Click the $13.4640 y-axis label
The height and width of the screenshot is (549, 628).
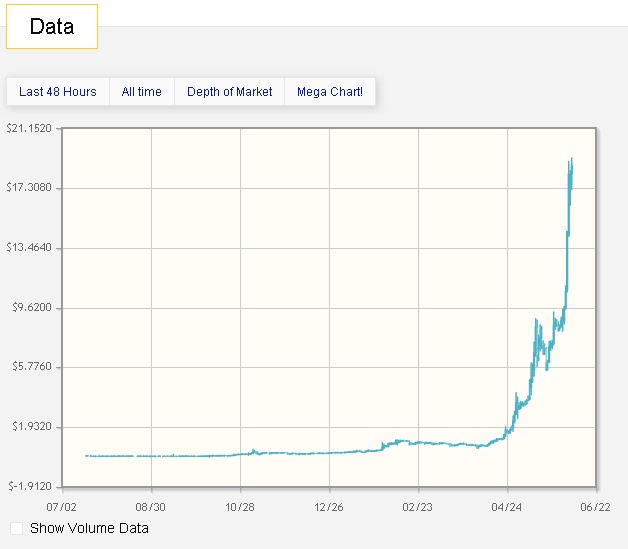(30, 248)
